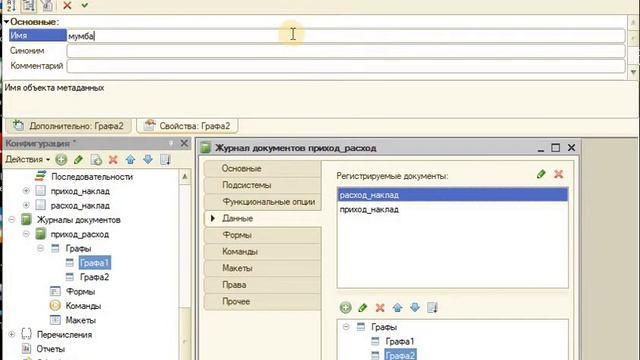Select Графа1 in journal window list
The height and width of the screenshot is (360, 640).
(400, 341)
